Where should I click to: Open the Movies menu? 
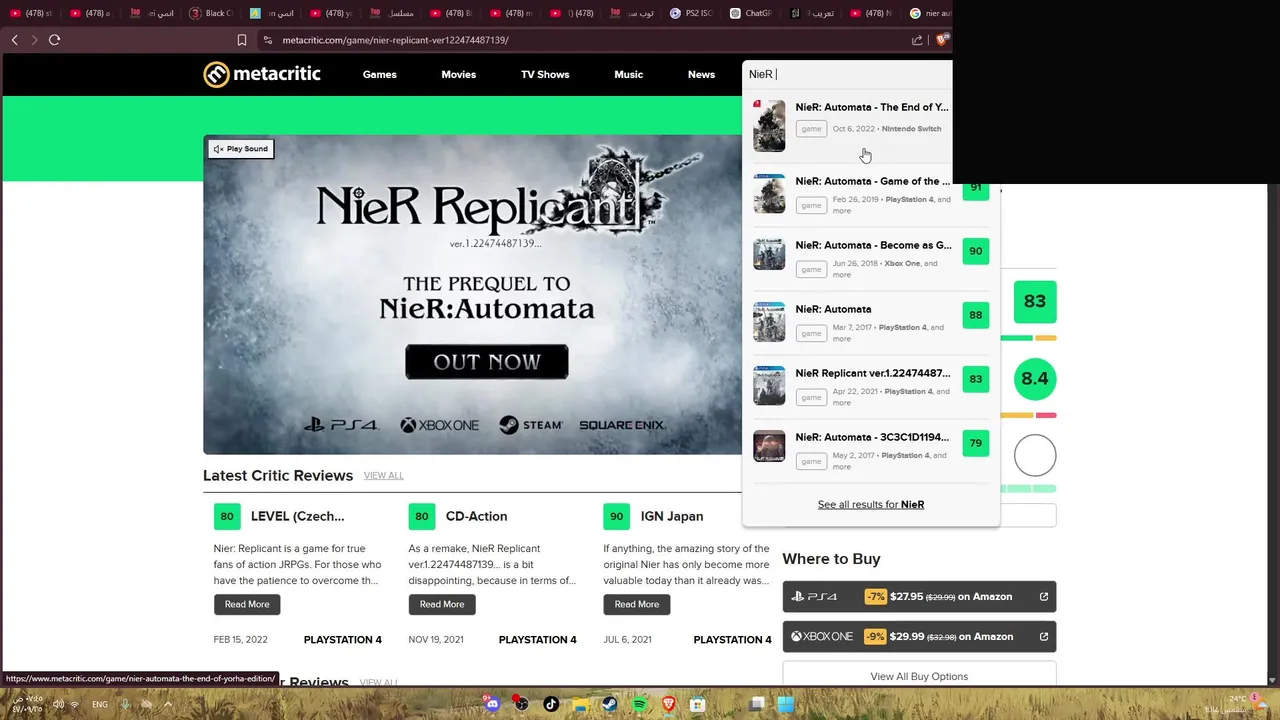[x=459, y=75]
